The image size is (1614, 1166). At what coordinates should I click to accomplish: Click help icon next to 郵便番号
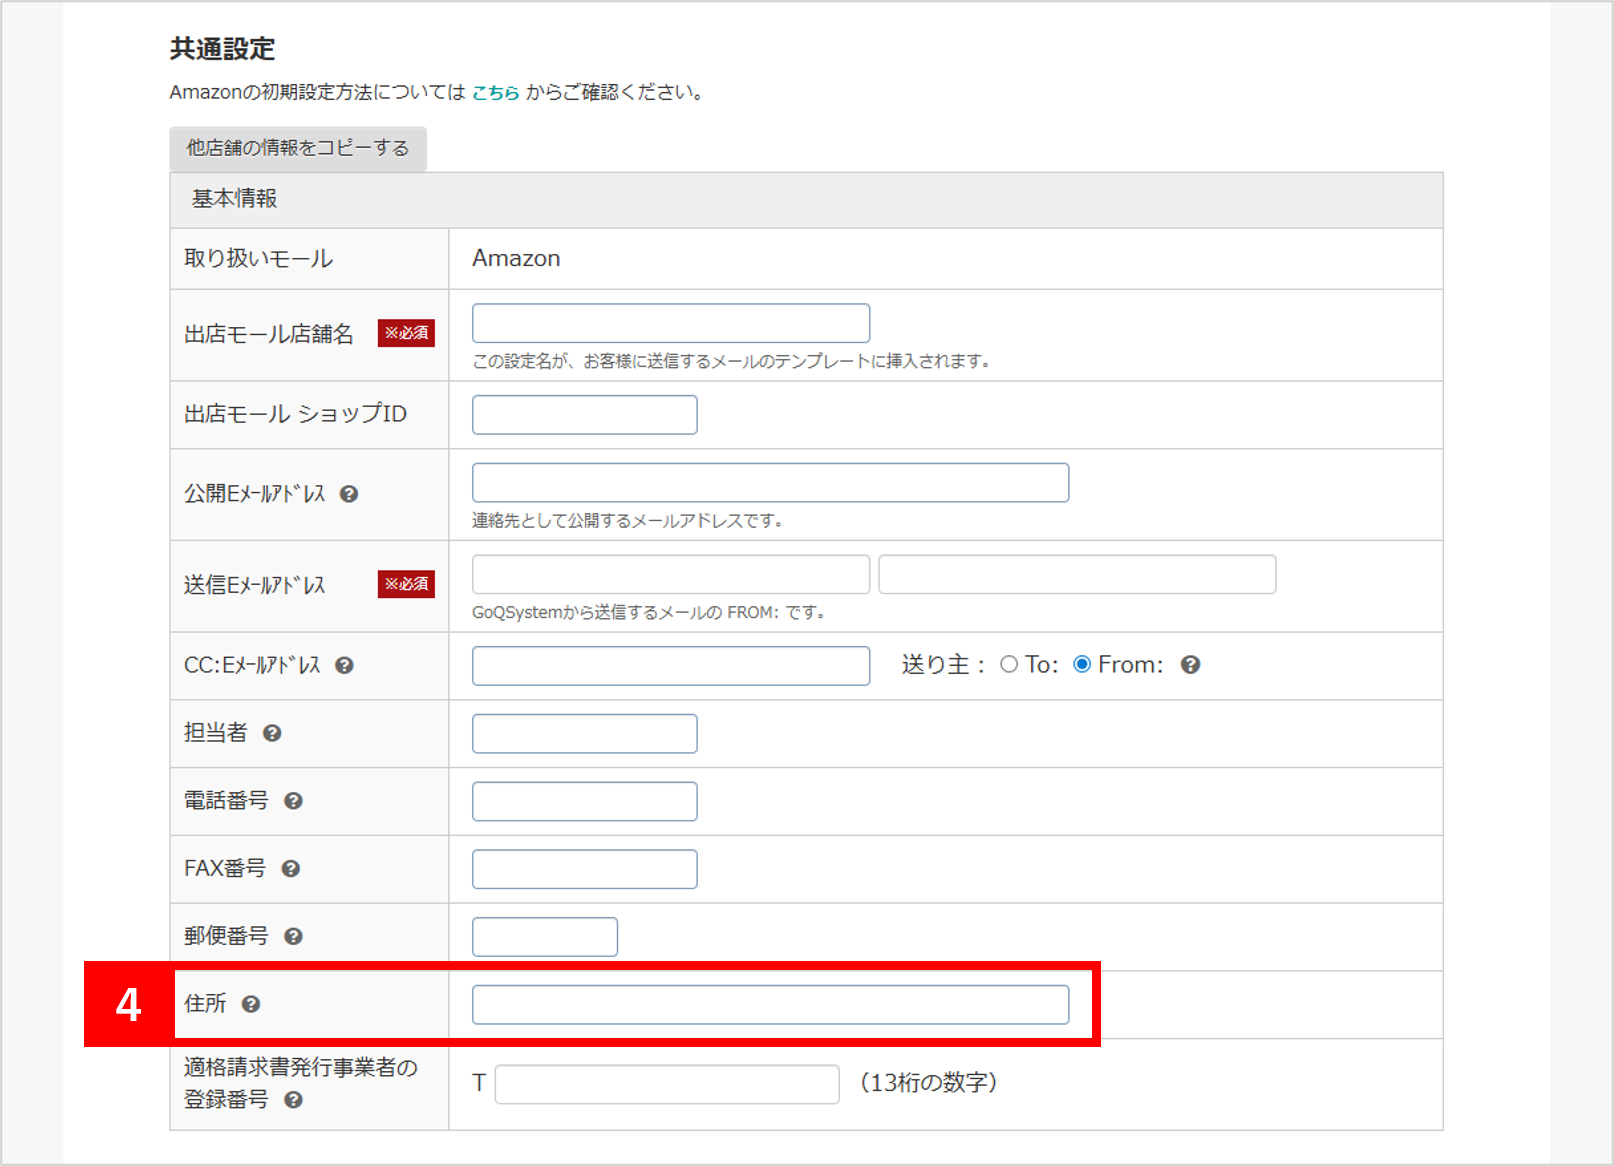point(293,937)
